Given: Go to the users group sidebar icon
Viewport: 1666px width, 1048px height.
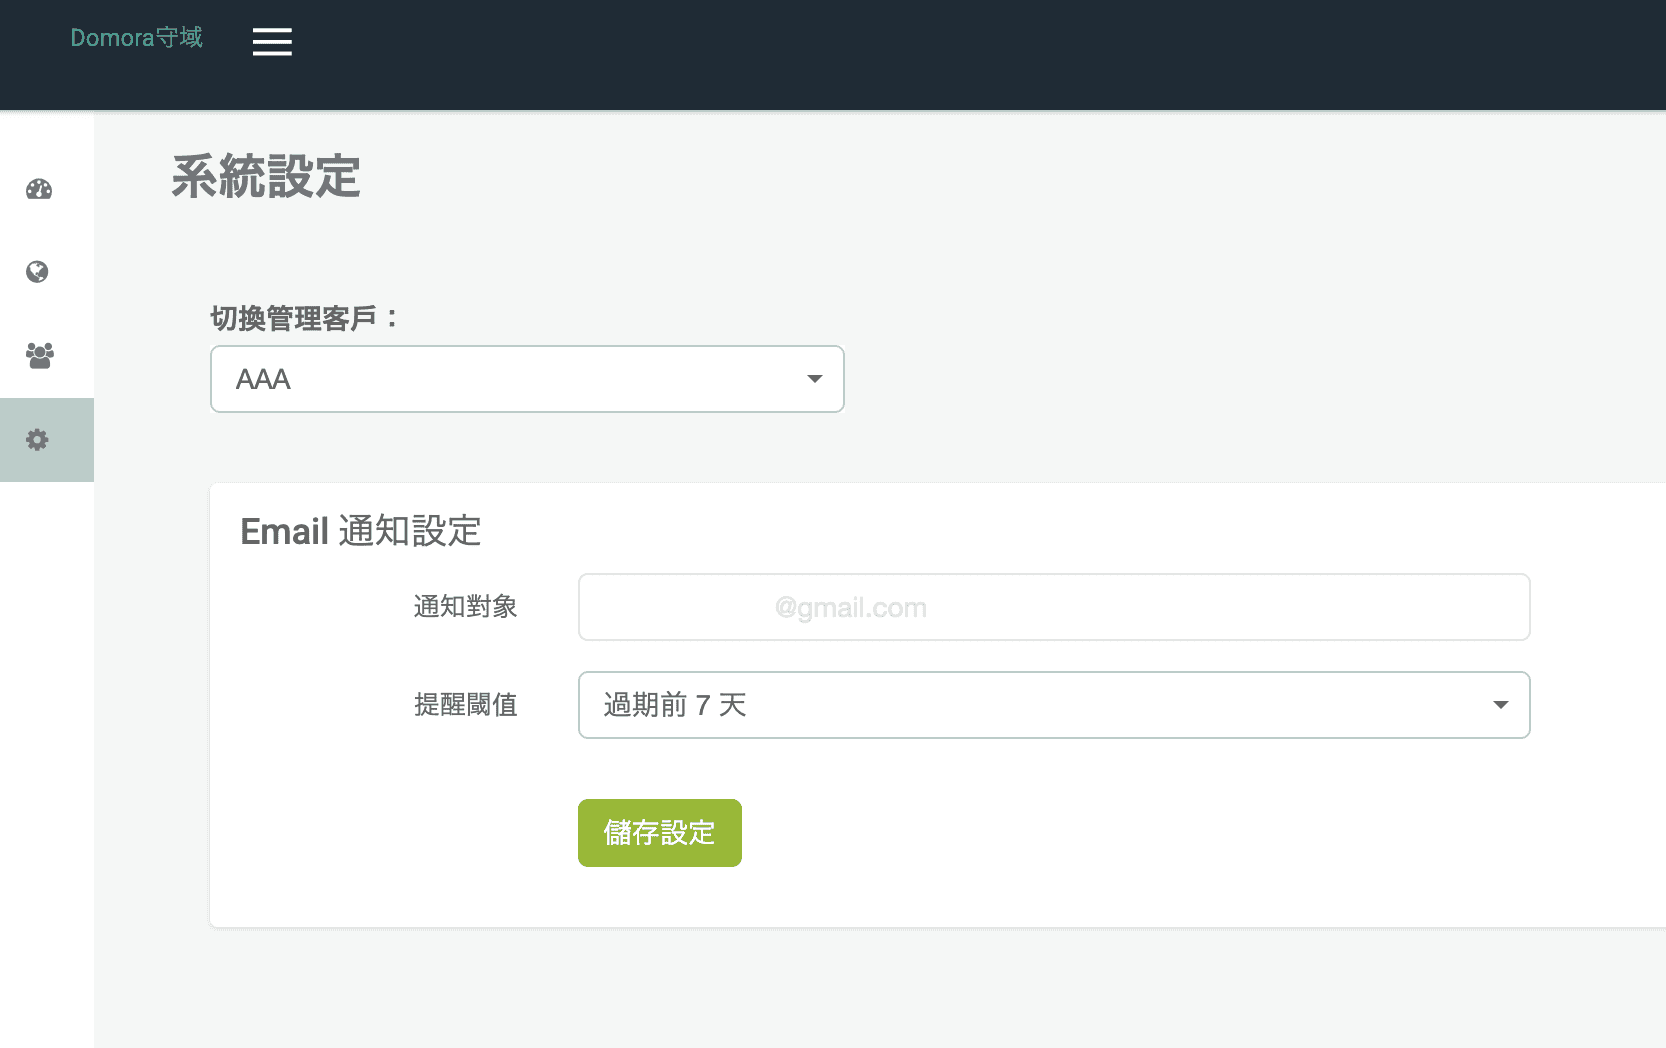Looking at the screenshot, I should [39, 355].
